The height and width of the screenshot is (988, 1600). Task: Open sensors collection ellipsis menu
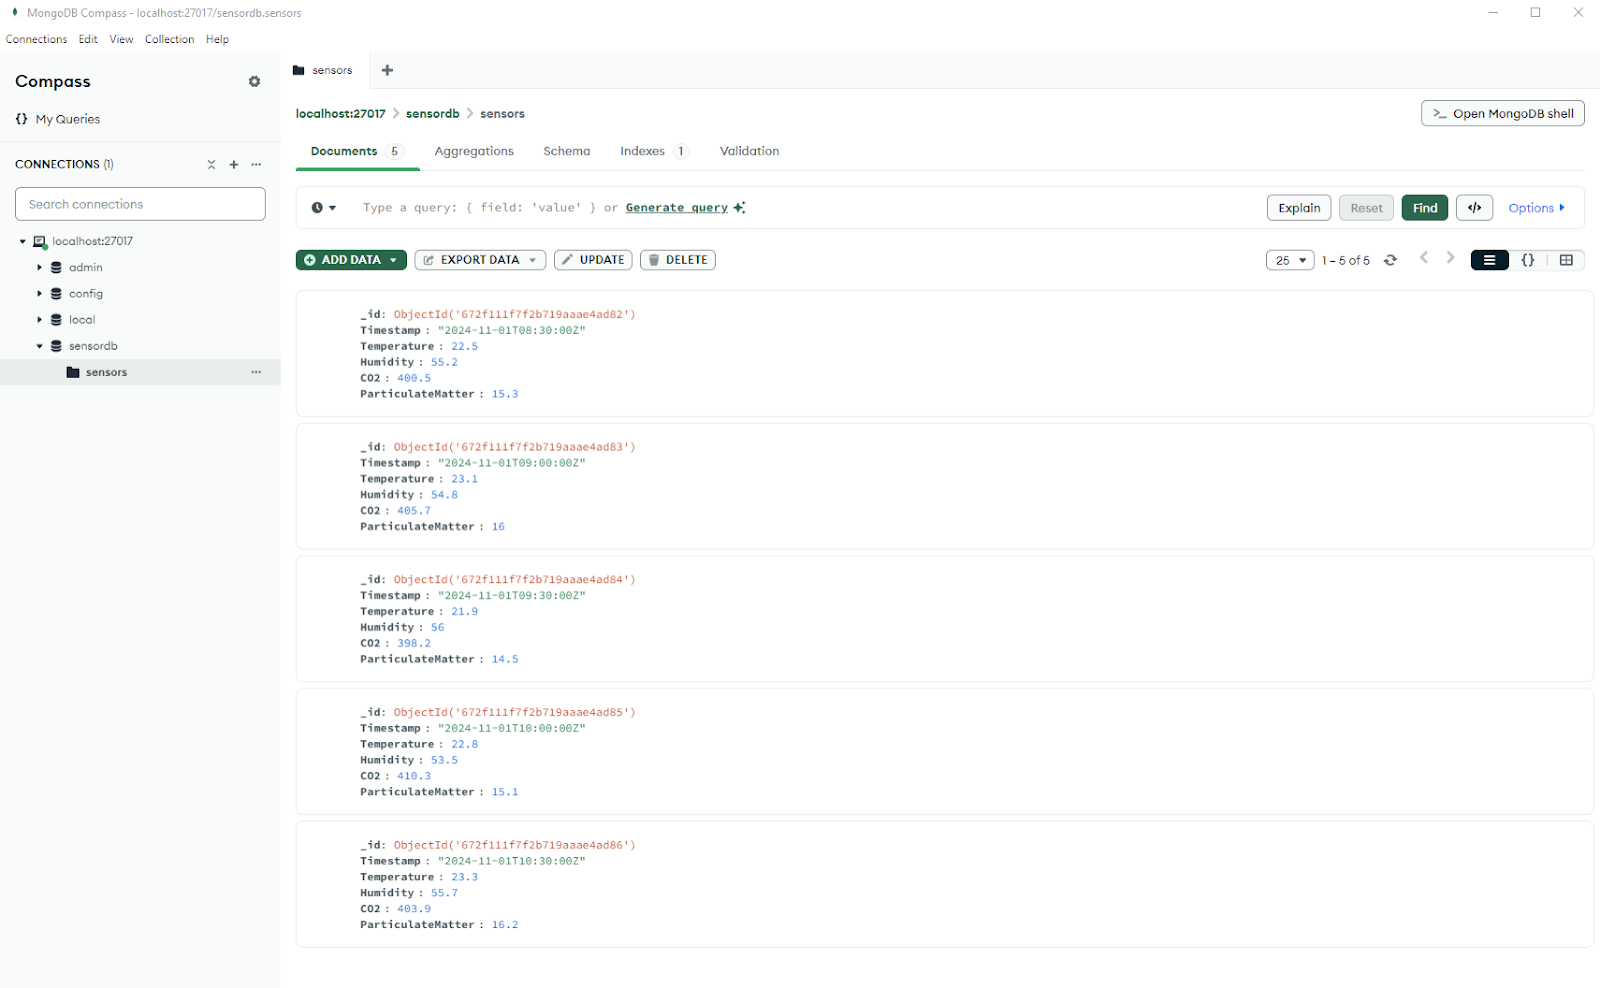point(256,372)
